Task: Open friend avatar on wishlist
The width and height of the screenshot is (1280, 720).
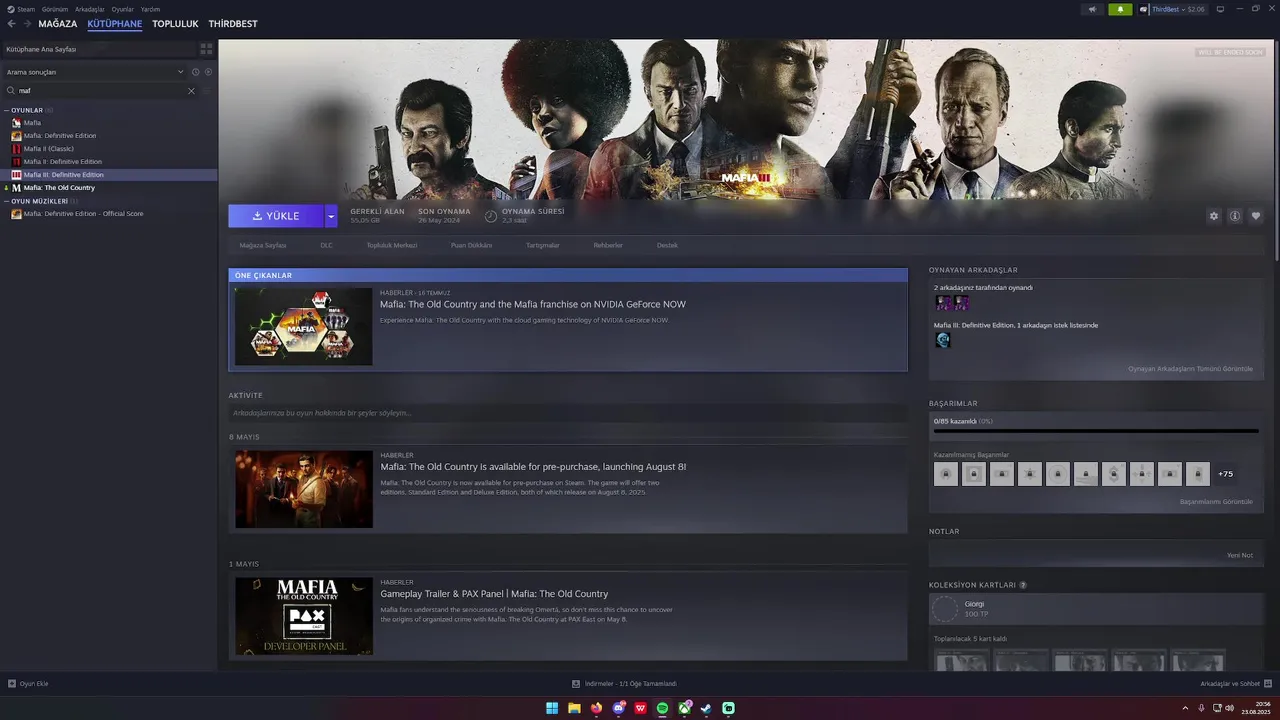Action: coord(942,340)
